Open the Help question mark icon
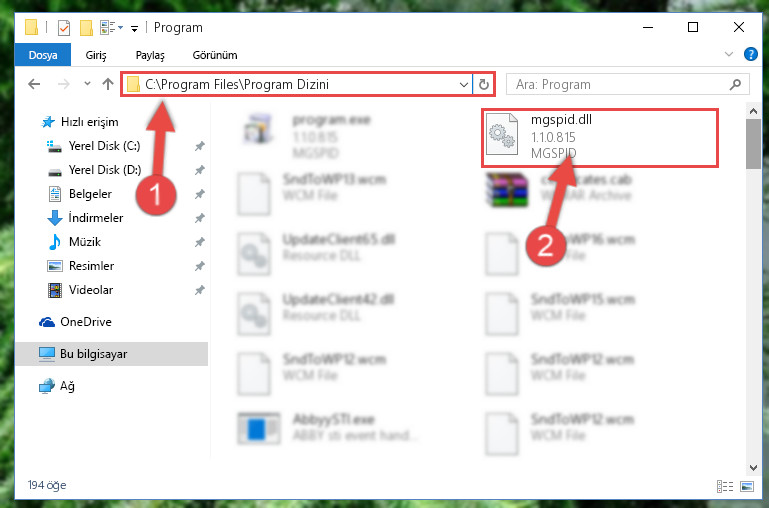 750,54
